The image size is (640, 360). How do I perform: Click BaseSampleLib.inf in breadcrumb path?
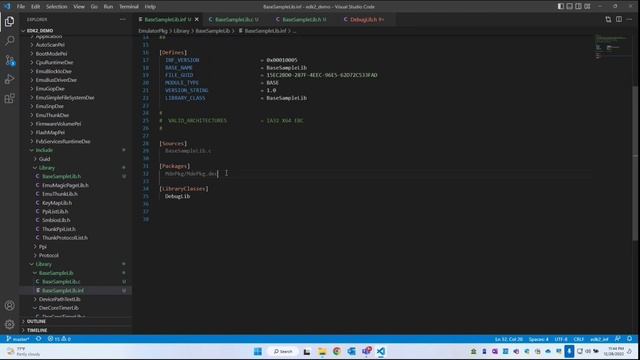pyautogui.click(x=265, y=31)
